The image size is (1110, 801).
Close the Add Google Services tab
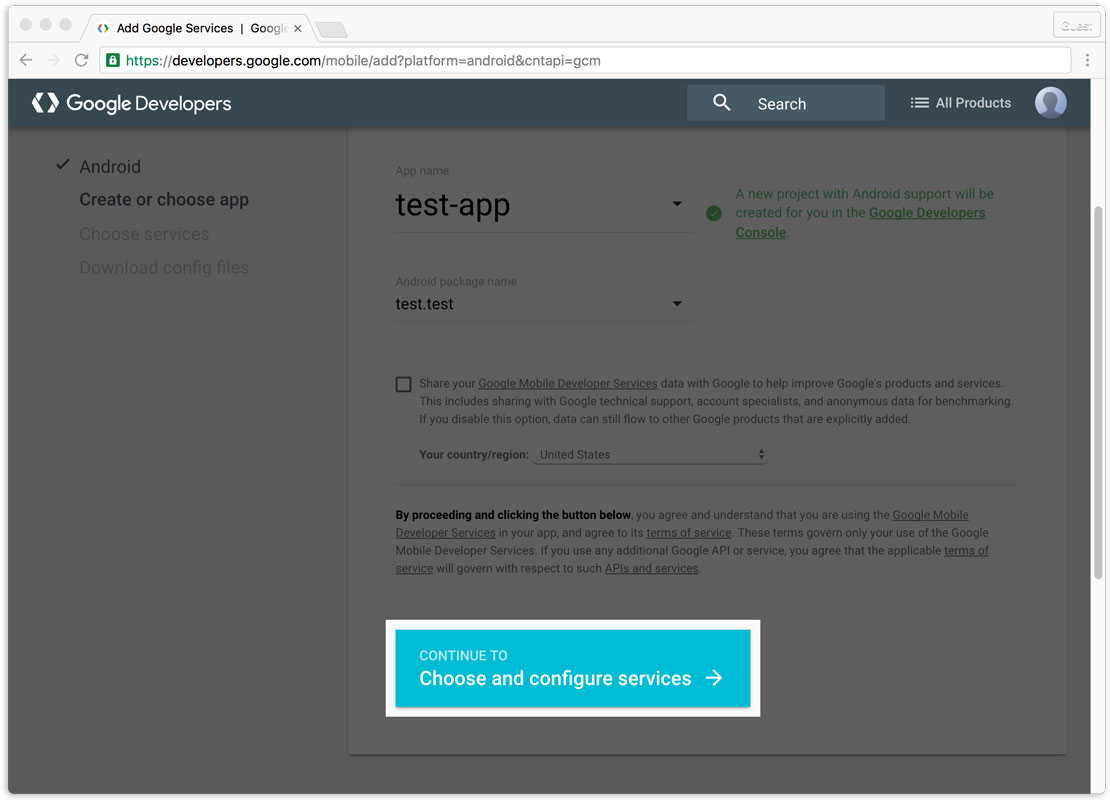298,28
